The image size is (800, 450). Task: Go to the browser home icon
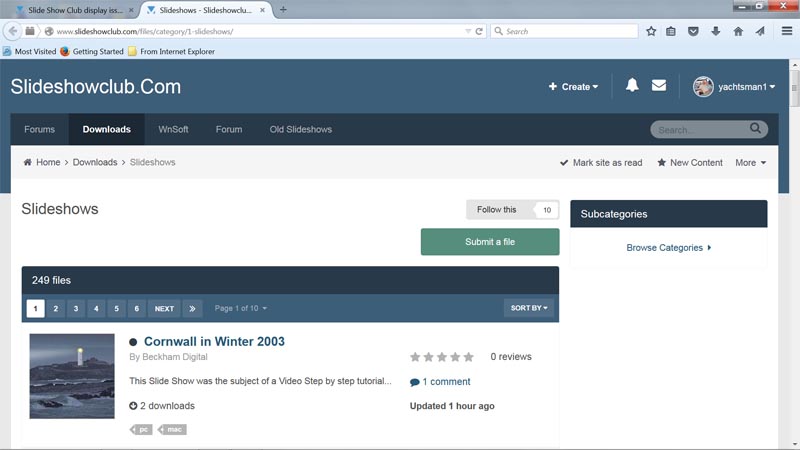(x=738, y=31)
